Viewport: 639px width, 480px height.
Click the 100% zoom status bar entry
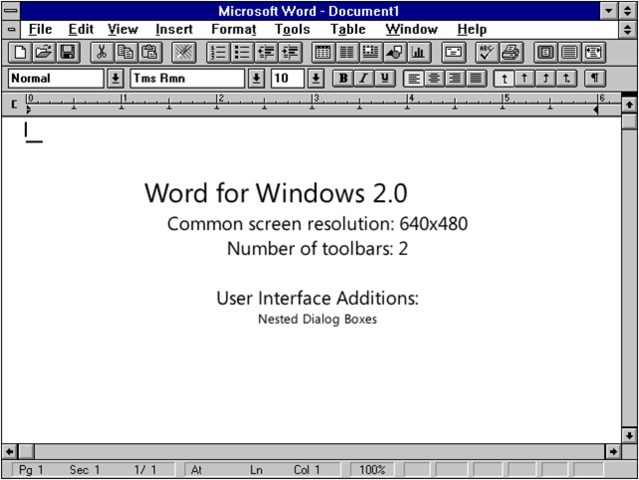pyautogui.click(x=372, y=470)
